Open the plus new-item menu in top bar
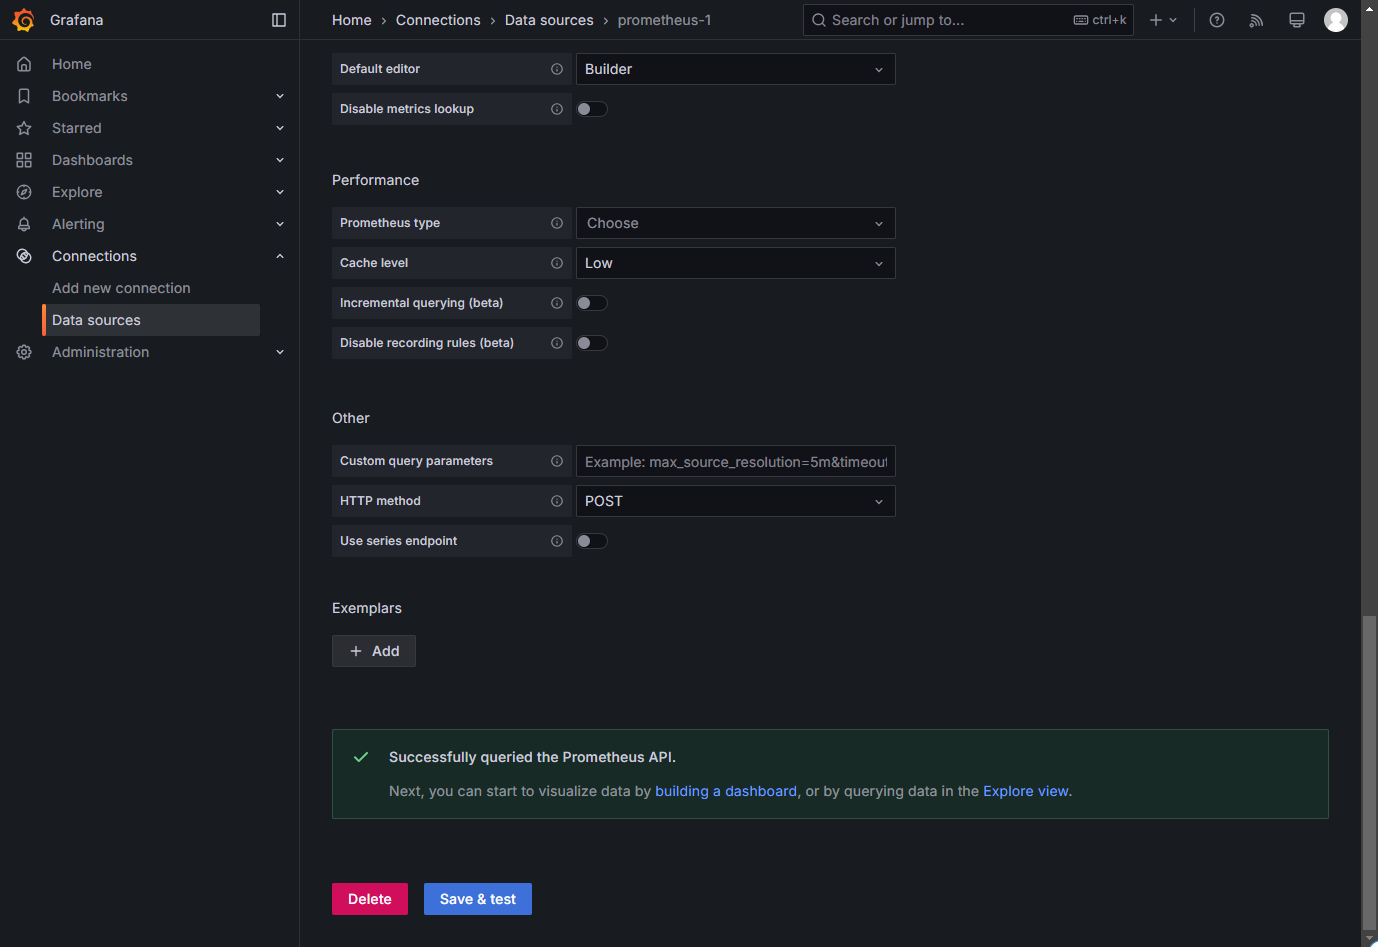 click(x=1163, y=20)
